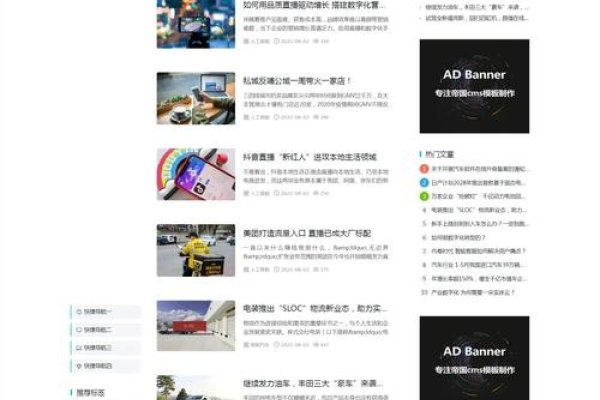Click clock date icon under 电装 SLOC article
This screenshot has height=400, width=600.
276,345
